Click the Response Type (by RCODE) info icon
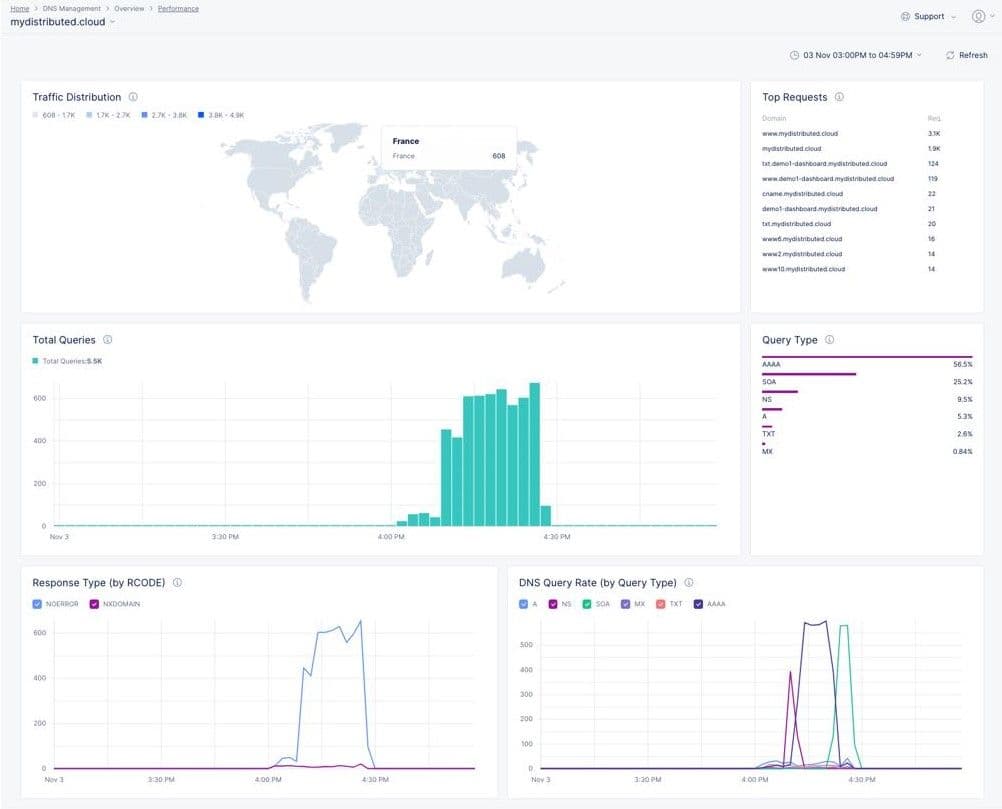The width and height of the screenshot is (1002, 809). 178,583
